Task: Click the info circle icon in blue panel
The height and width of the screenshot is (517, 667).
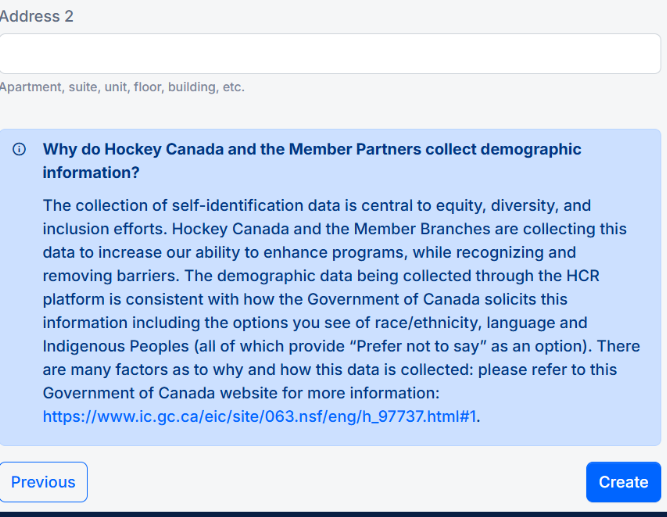Action: (19, 149)
